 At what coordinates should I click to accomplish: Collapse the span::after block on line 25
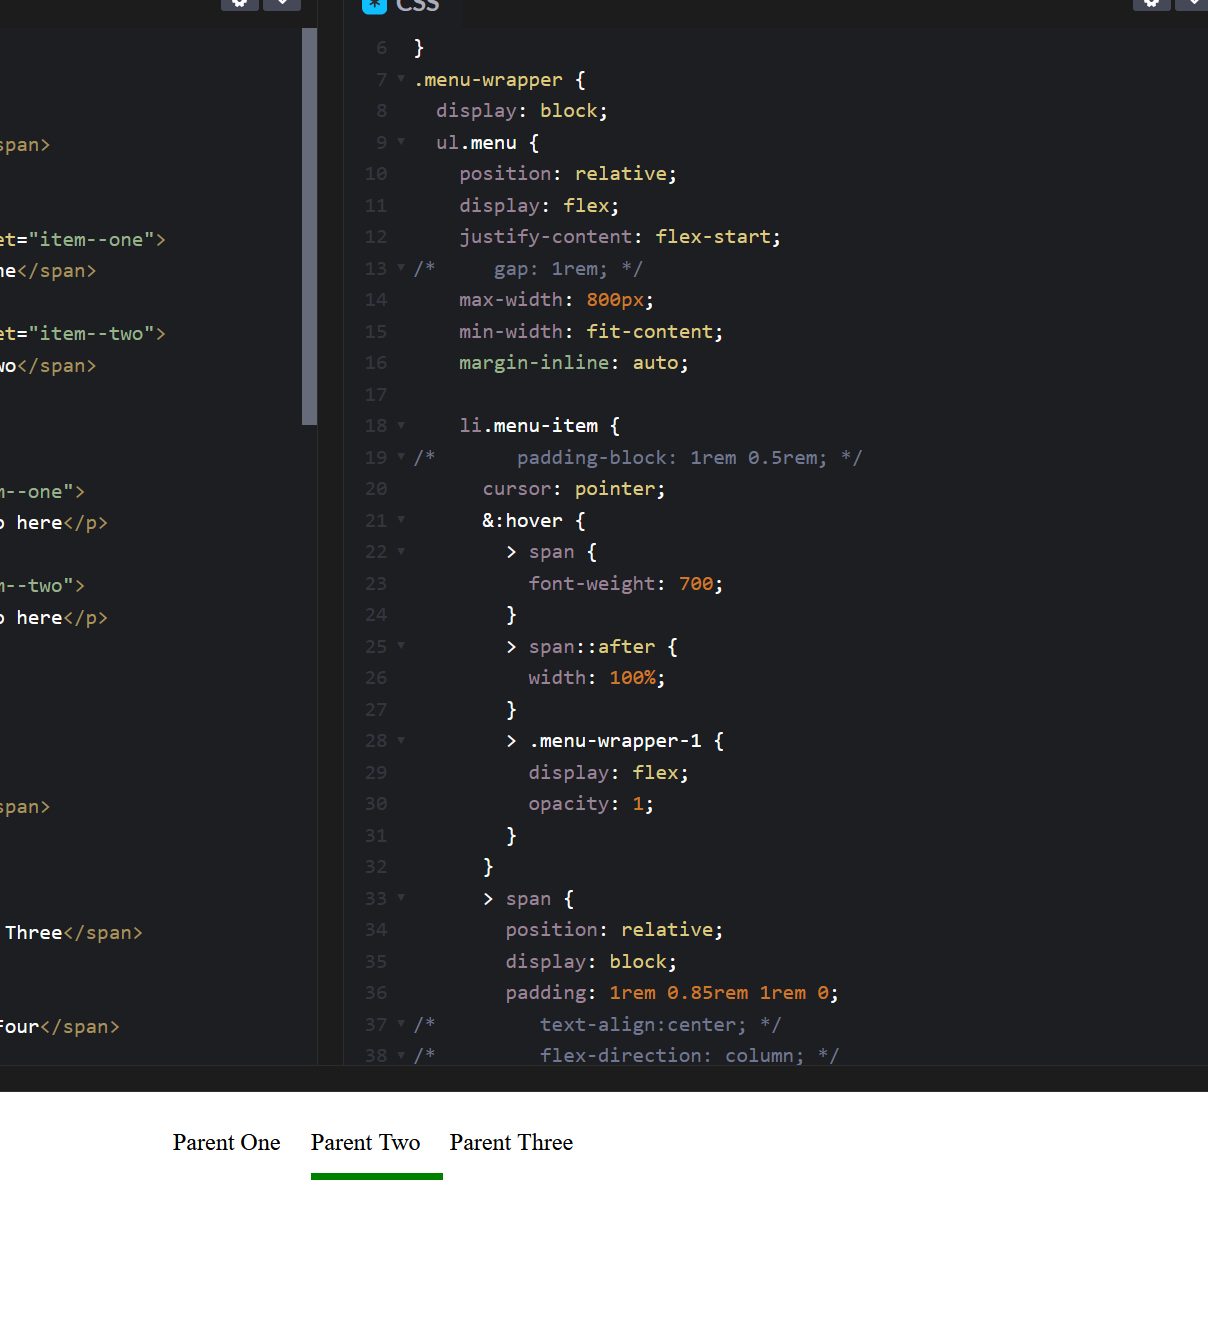pyautogui.click(x=400, y=647)
